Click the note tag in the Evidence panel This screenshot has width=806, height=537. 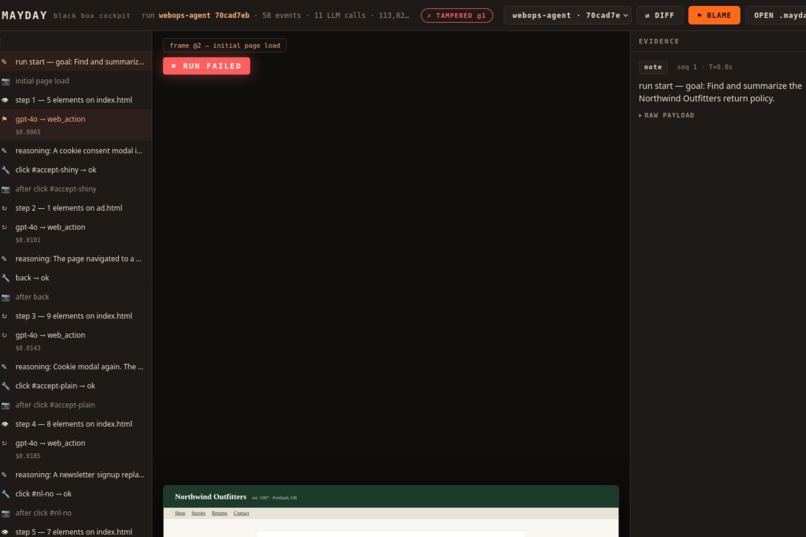pyautogui.click(x=653, y=67)
